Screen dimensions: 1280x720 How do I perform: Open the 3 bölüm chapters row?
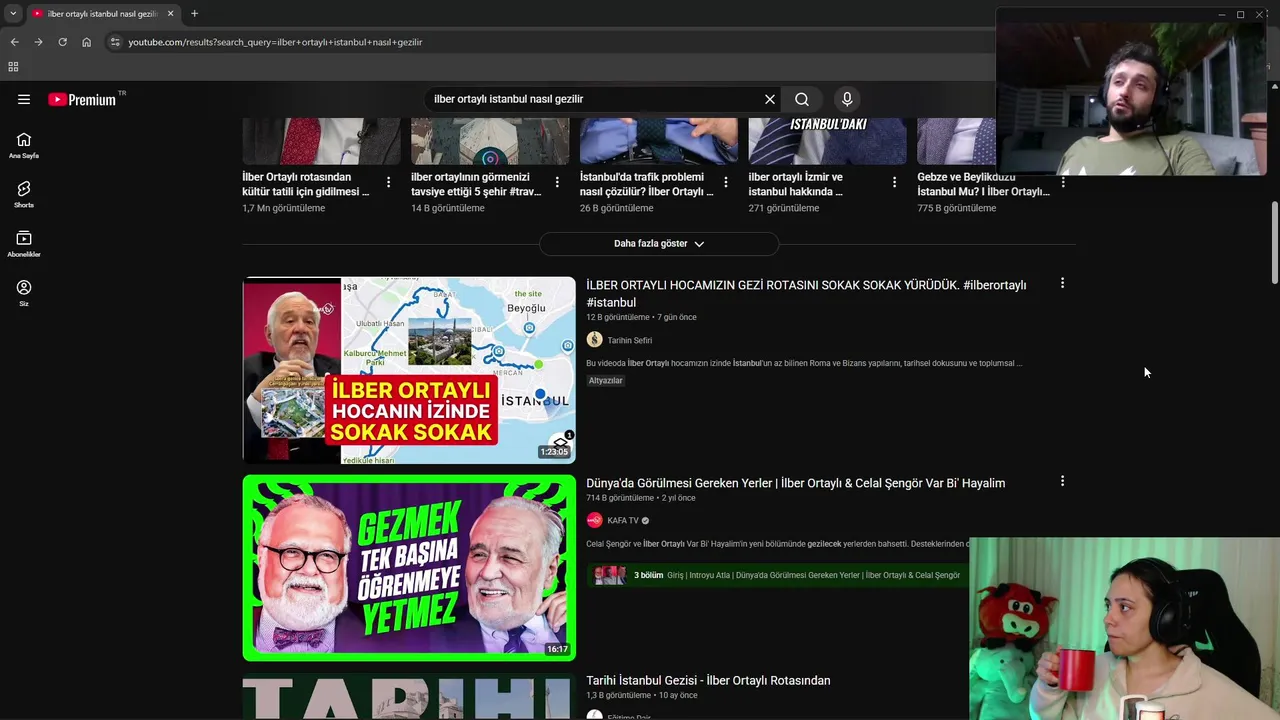click(777, 575)
